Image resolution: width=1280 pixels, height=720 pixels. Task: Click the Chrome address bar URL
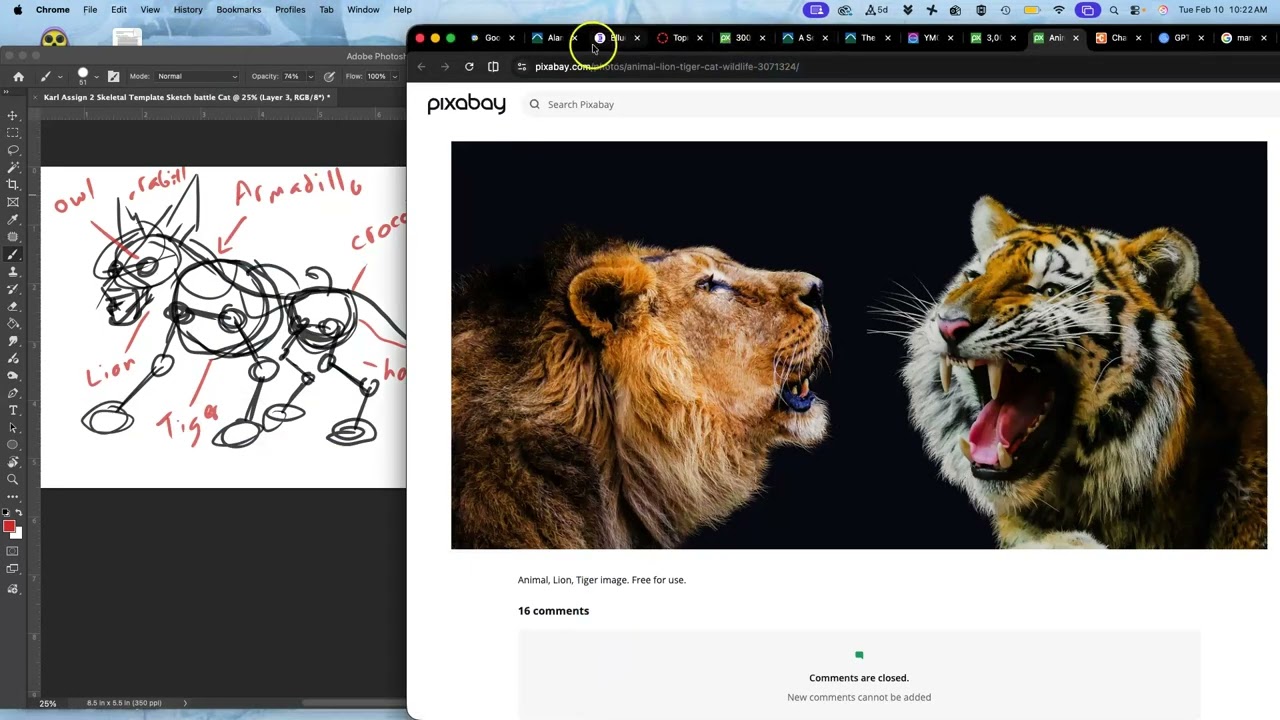click(x=667, y=66)
